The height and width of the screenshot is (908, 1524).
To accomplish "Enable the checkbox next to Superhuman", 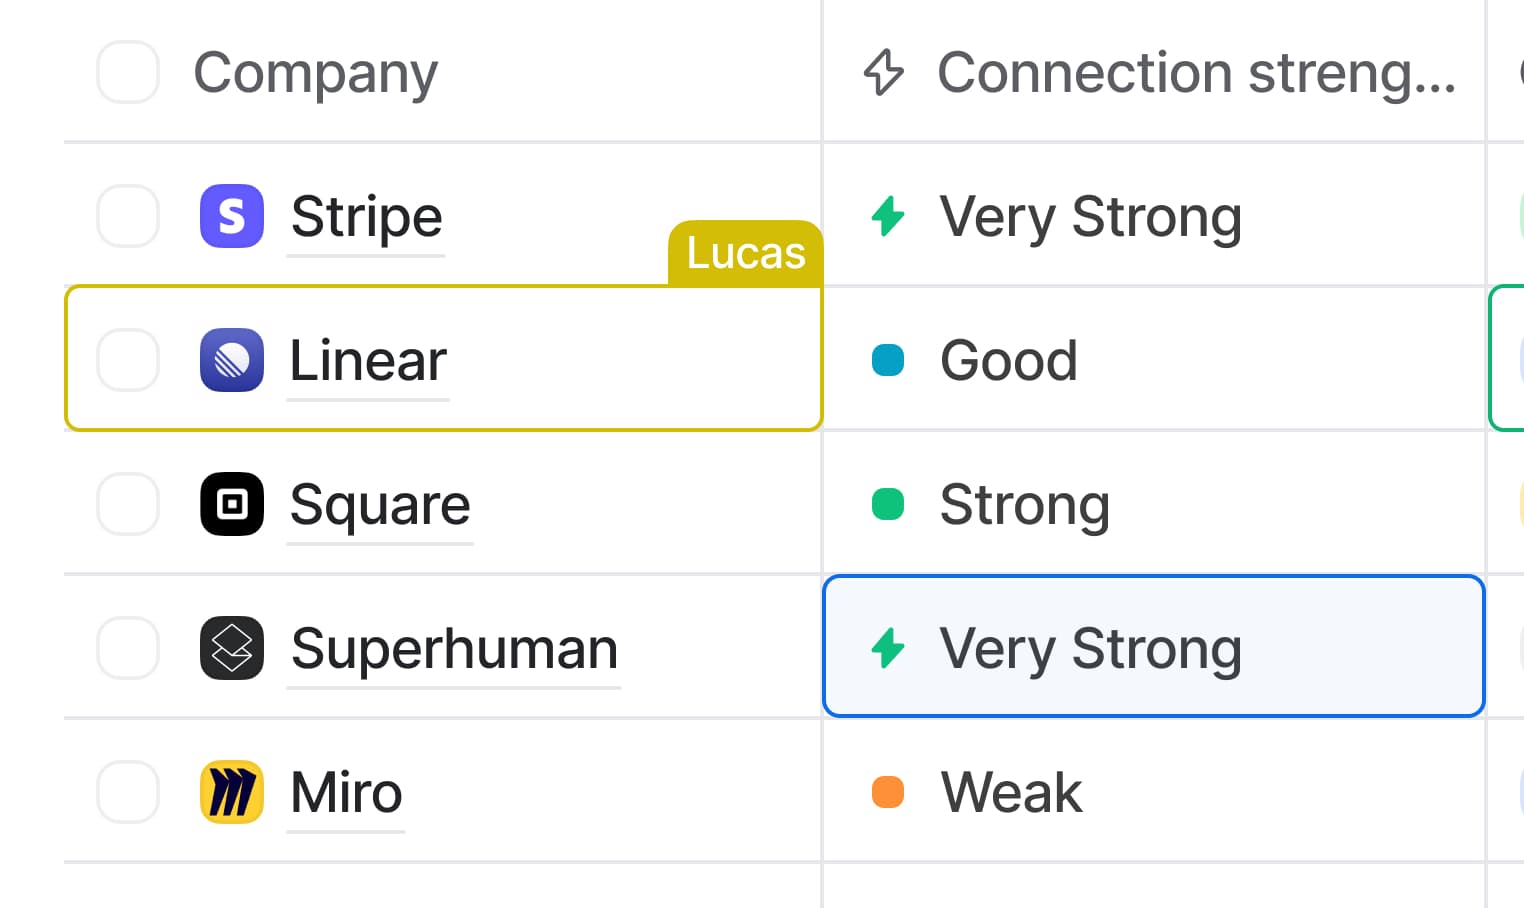I will point(128,648).
